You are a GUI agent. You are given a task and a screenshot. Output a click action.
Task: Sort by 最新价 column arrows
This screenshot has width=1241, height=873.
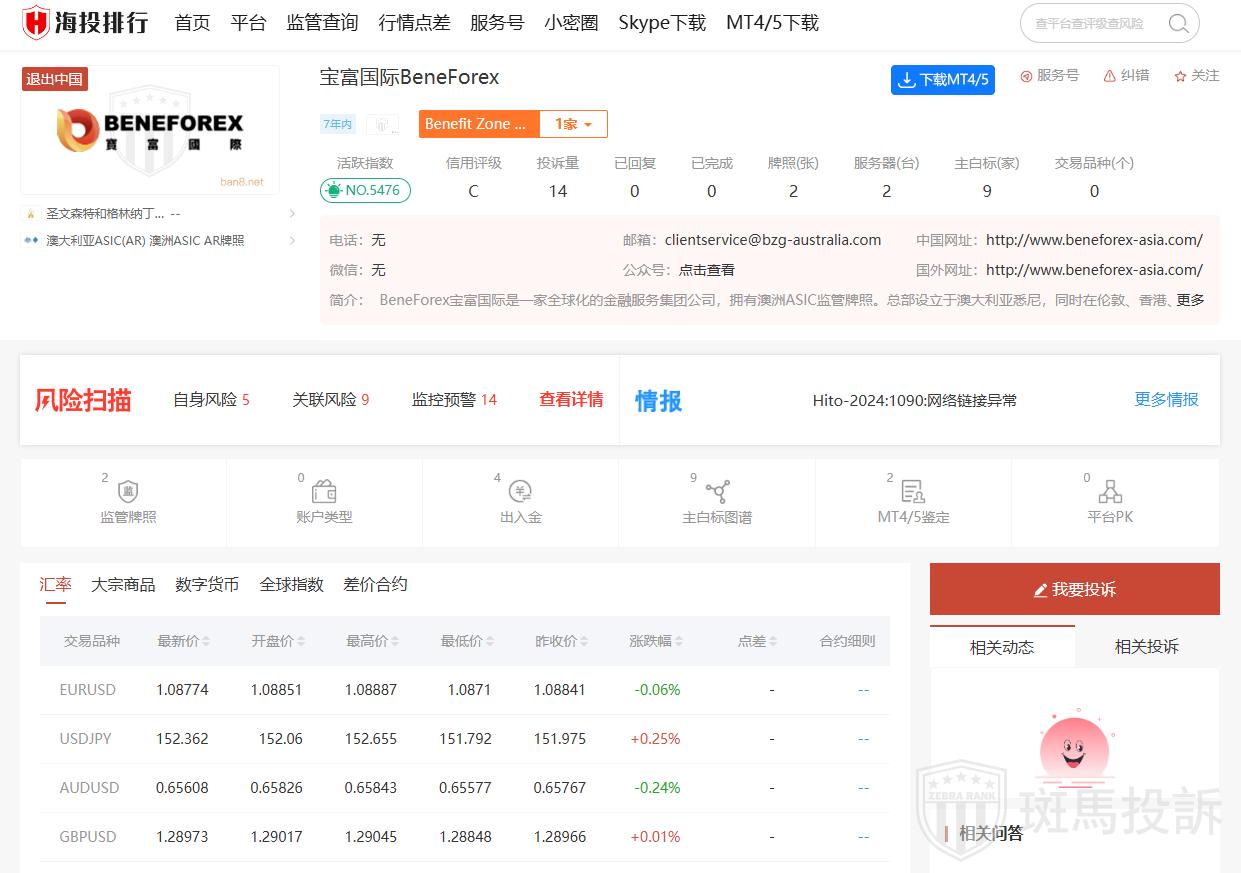click(x=206, y=642)
